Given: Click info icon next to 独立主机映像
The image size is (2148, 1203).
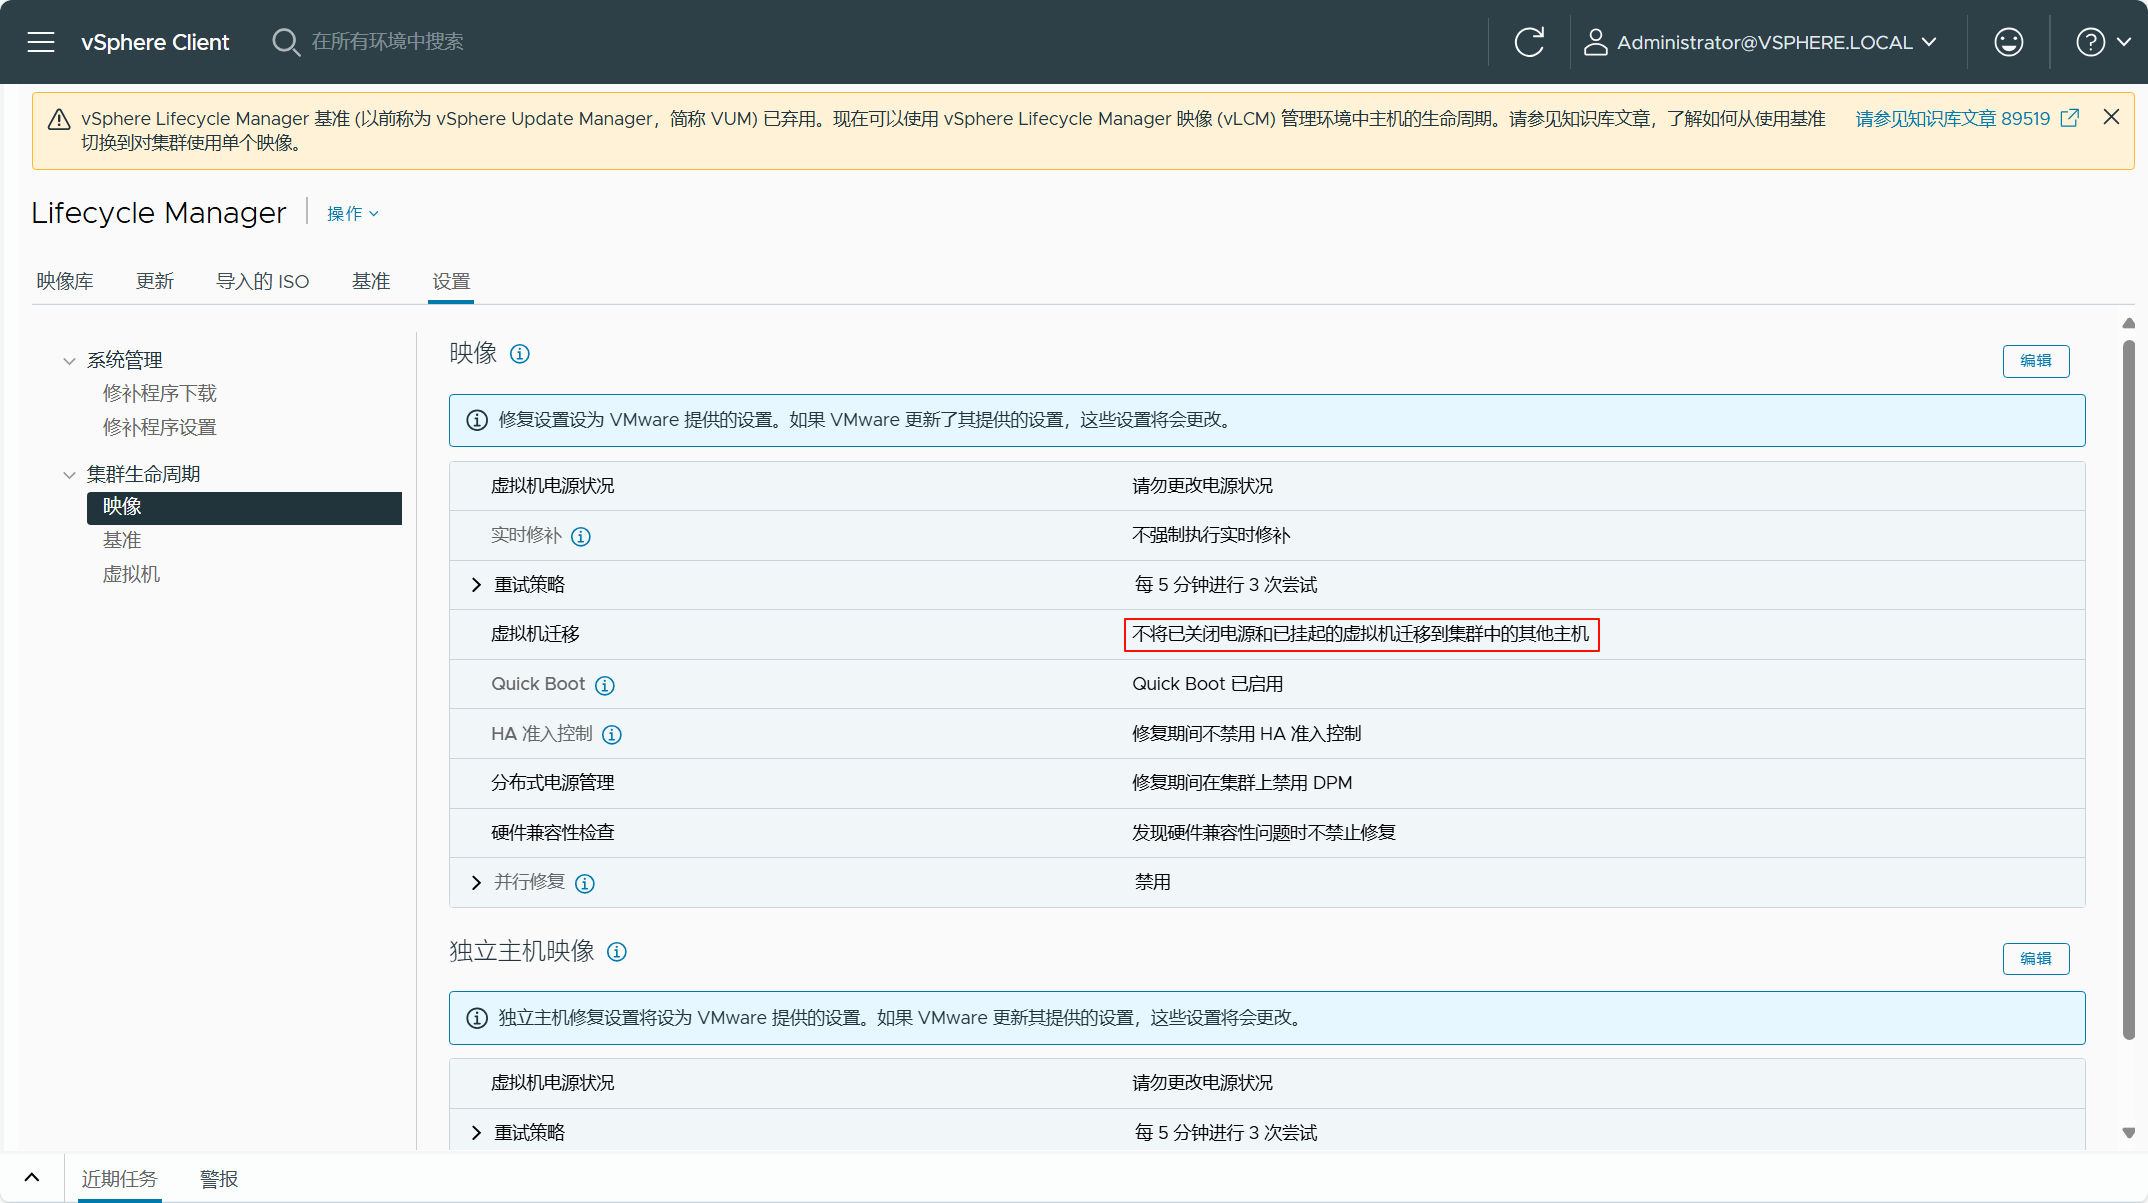Looking at the screenshot, I should tap(617, 952).
